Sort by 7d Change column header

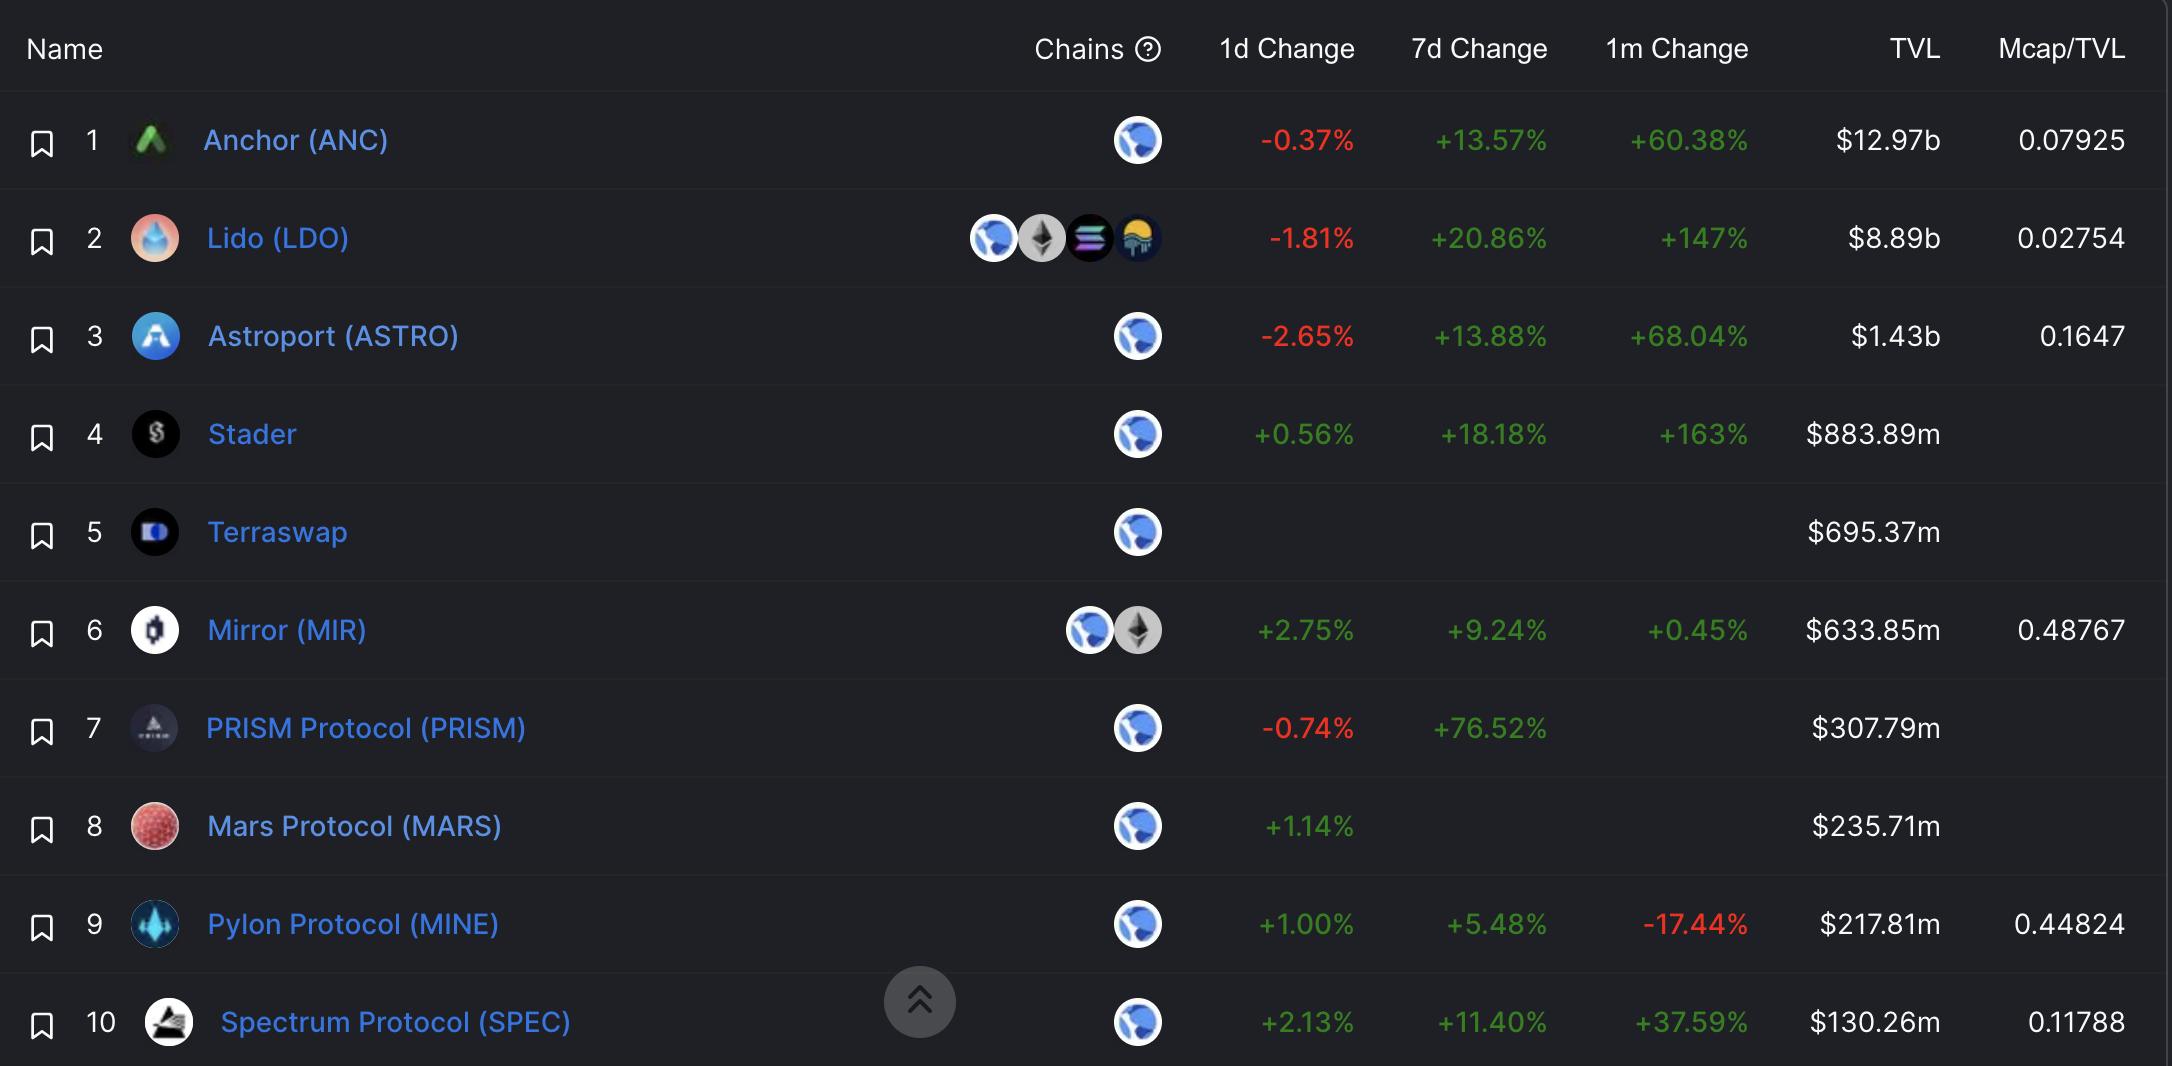point(1478,49)
